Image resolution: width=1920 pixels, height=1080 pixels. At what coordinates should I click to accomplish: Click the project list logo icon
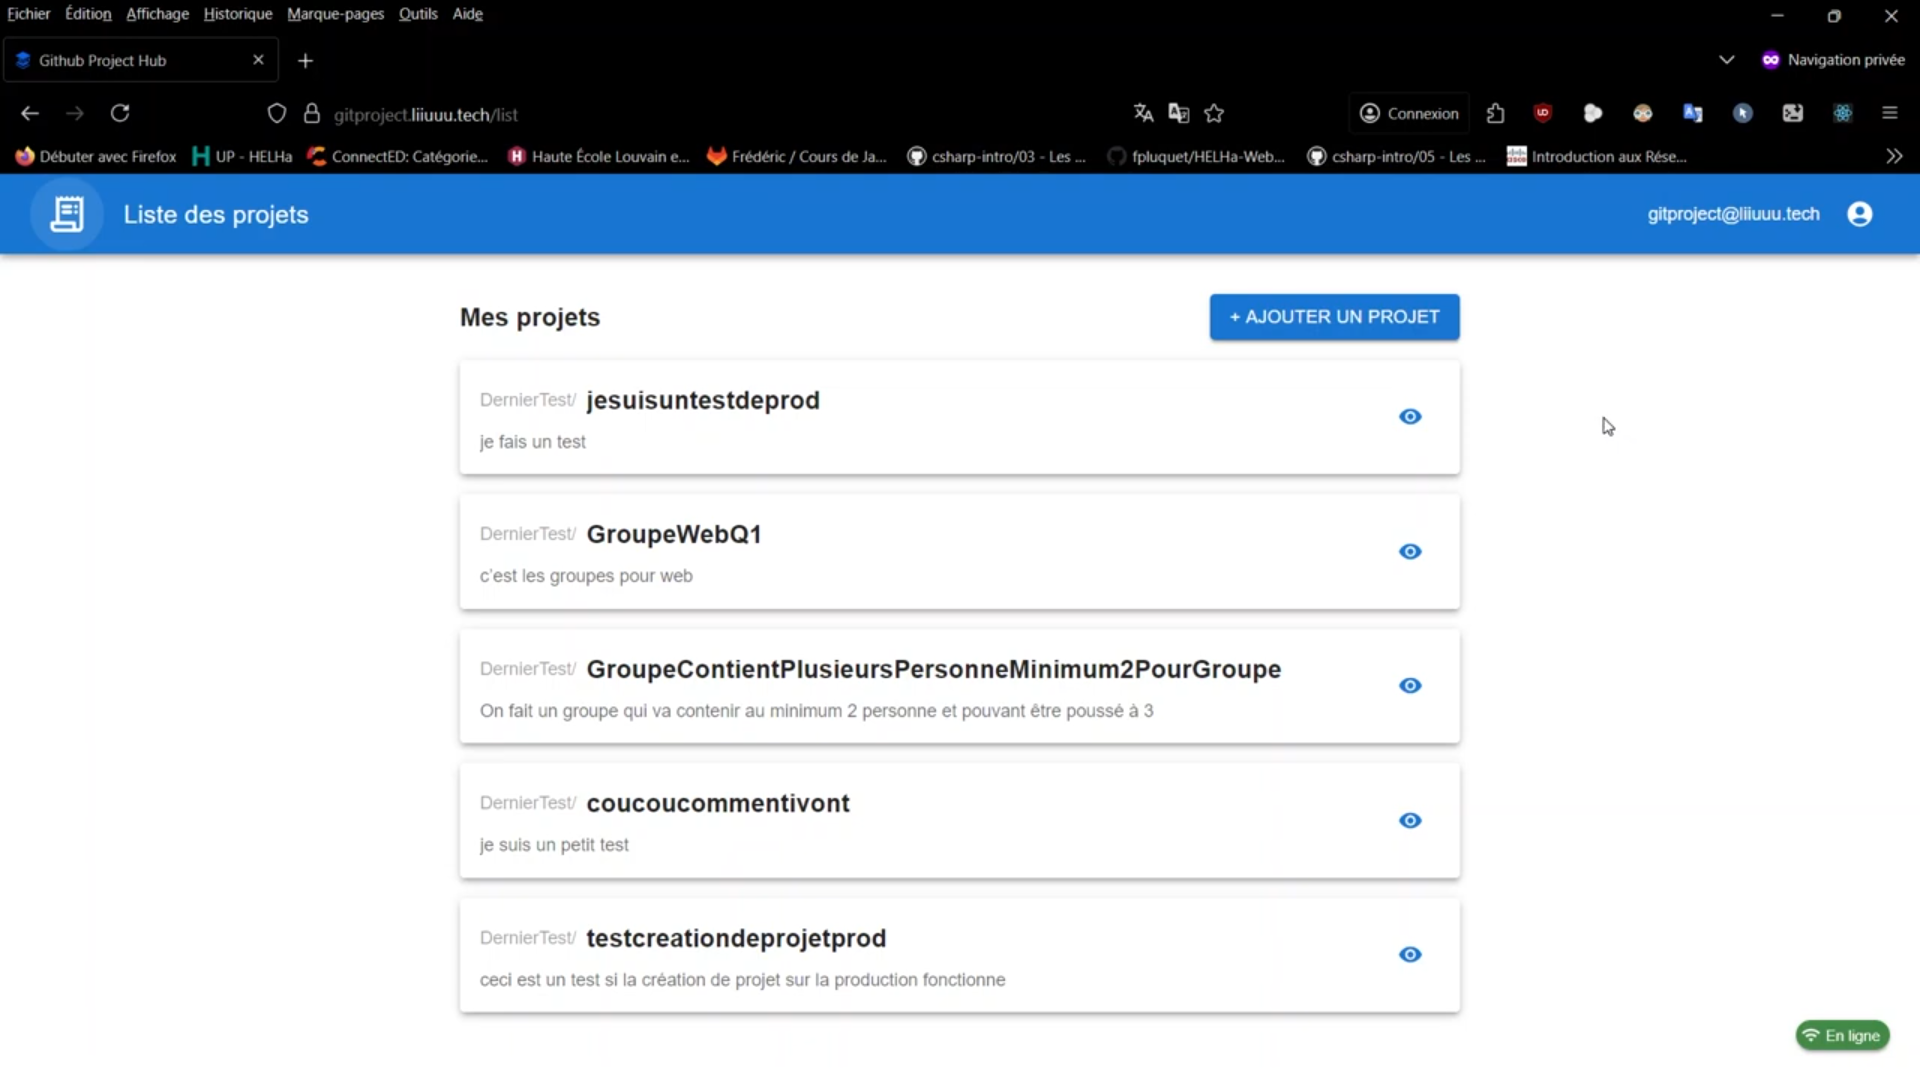point(67,214)
